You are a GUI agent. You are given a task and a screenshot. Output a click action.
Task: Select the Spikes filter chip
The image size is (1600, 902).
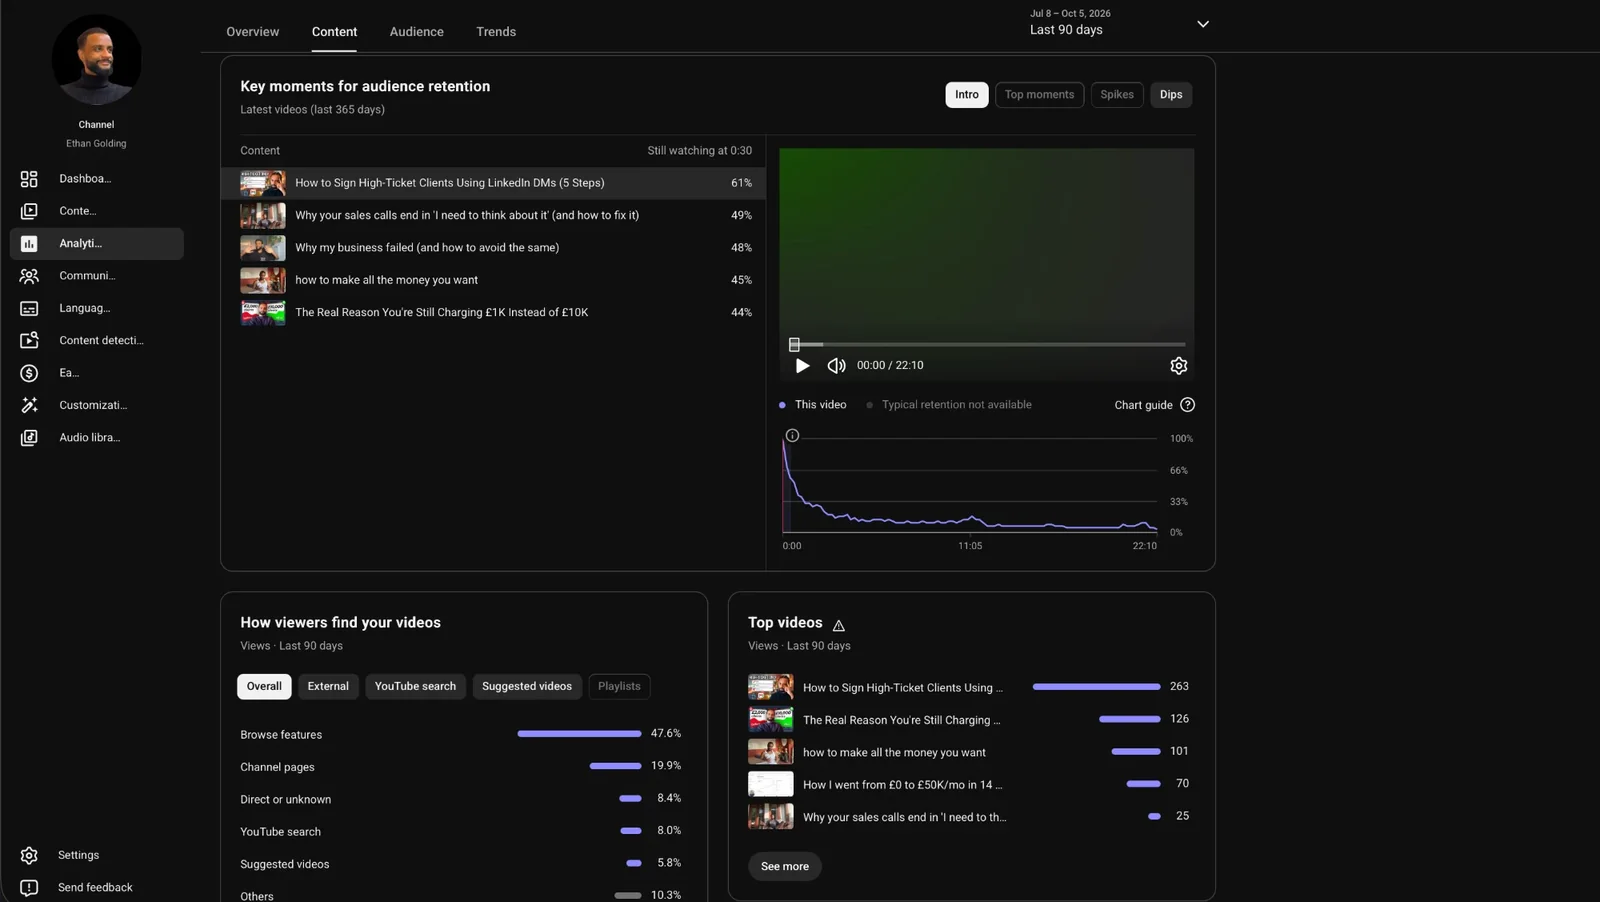(x=1117, y=95)
